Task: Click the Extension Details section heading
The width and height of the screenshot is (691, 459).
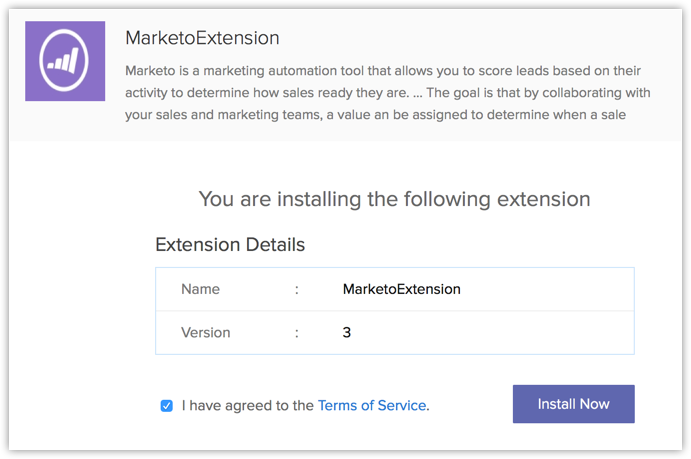Action: 230,244
